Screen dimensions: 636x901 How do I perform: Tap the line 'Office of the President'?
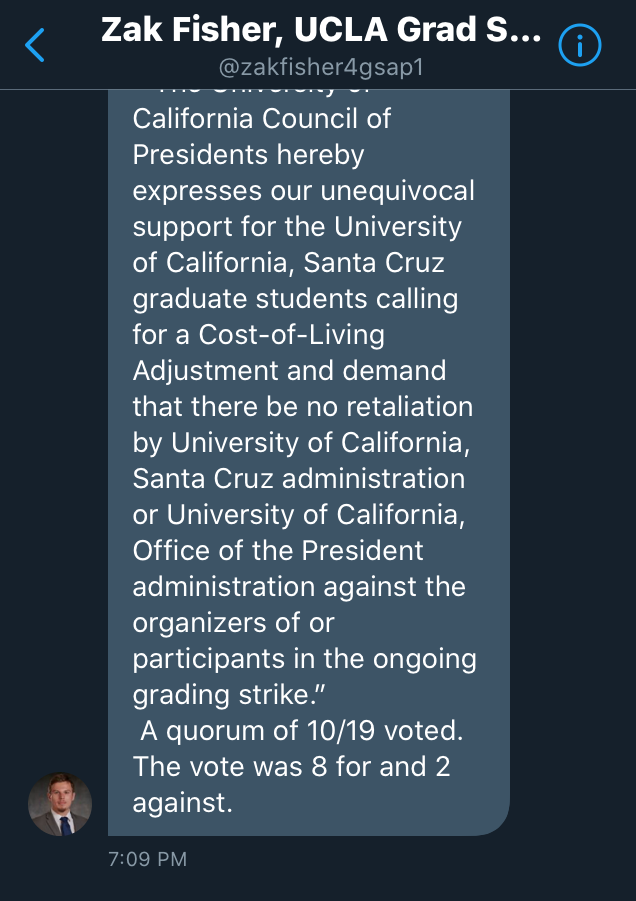click(x=278, y=551)
